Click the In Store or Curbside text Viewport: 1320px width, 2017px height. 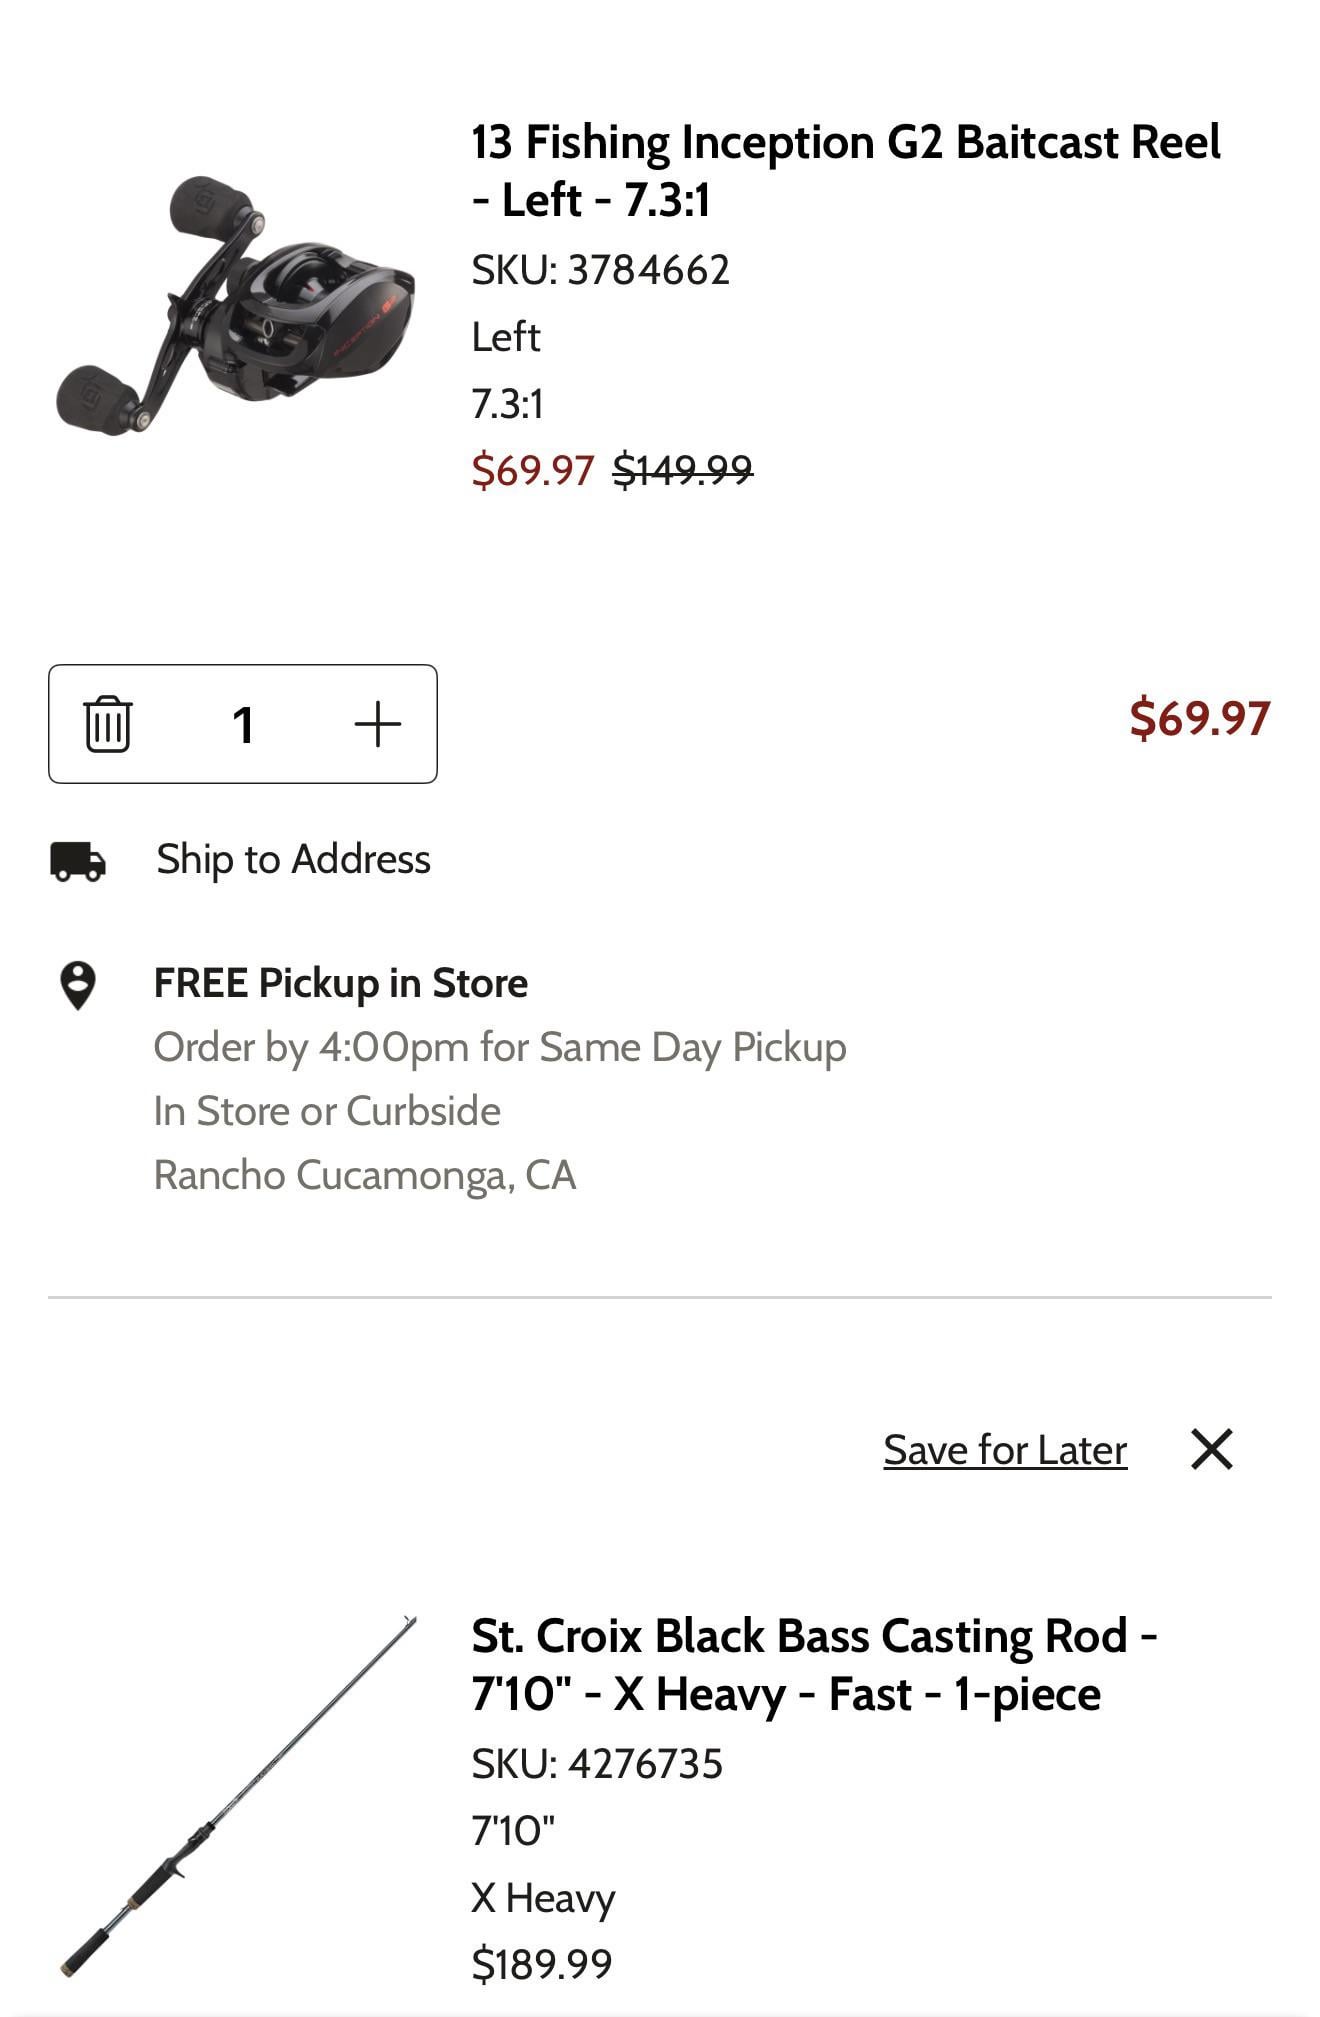[x=326, y=1111]
